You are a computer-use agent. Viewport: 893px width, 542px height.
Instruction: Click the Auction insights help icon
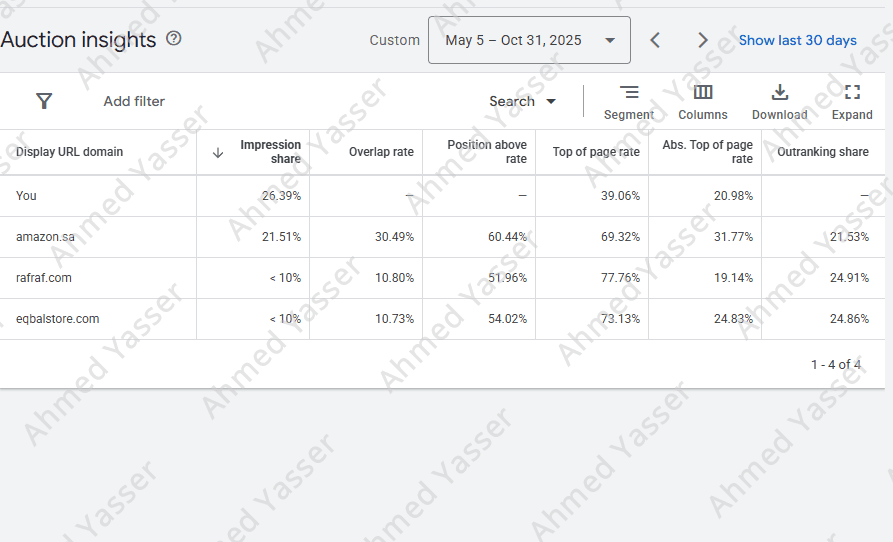[174, 39]
